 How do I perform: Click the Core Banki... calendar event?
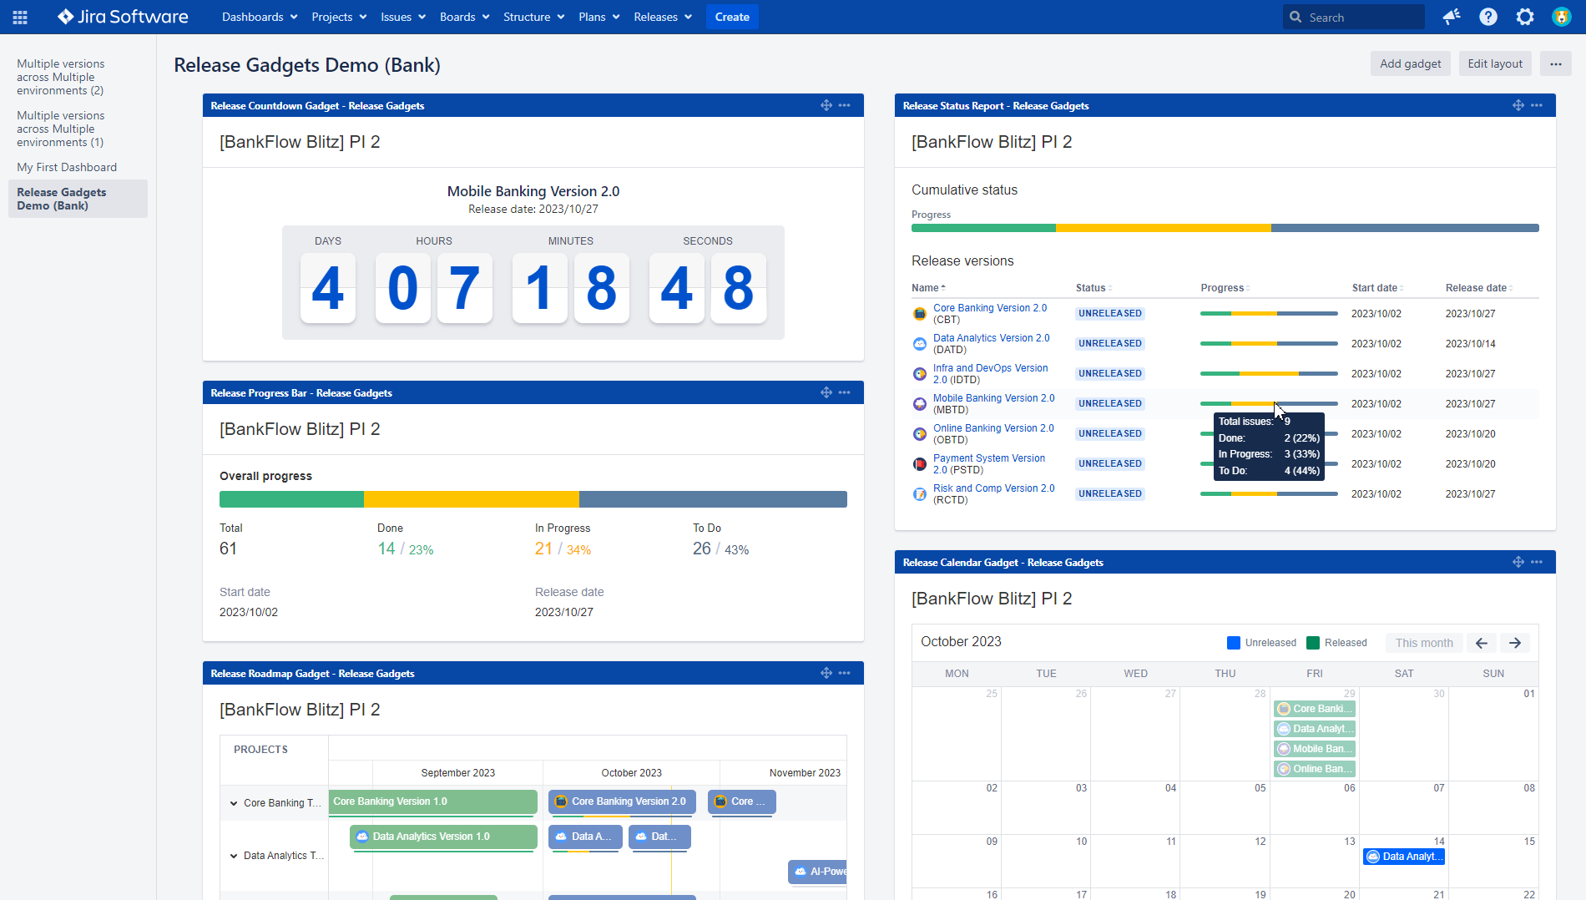[1315, 709]
